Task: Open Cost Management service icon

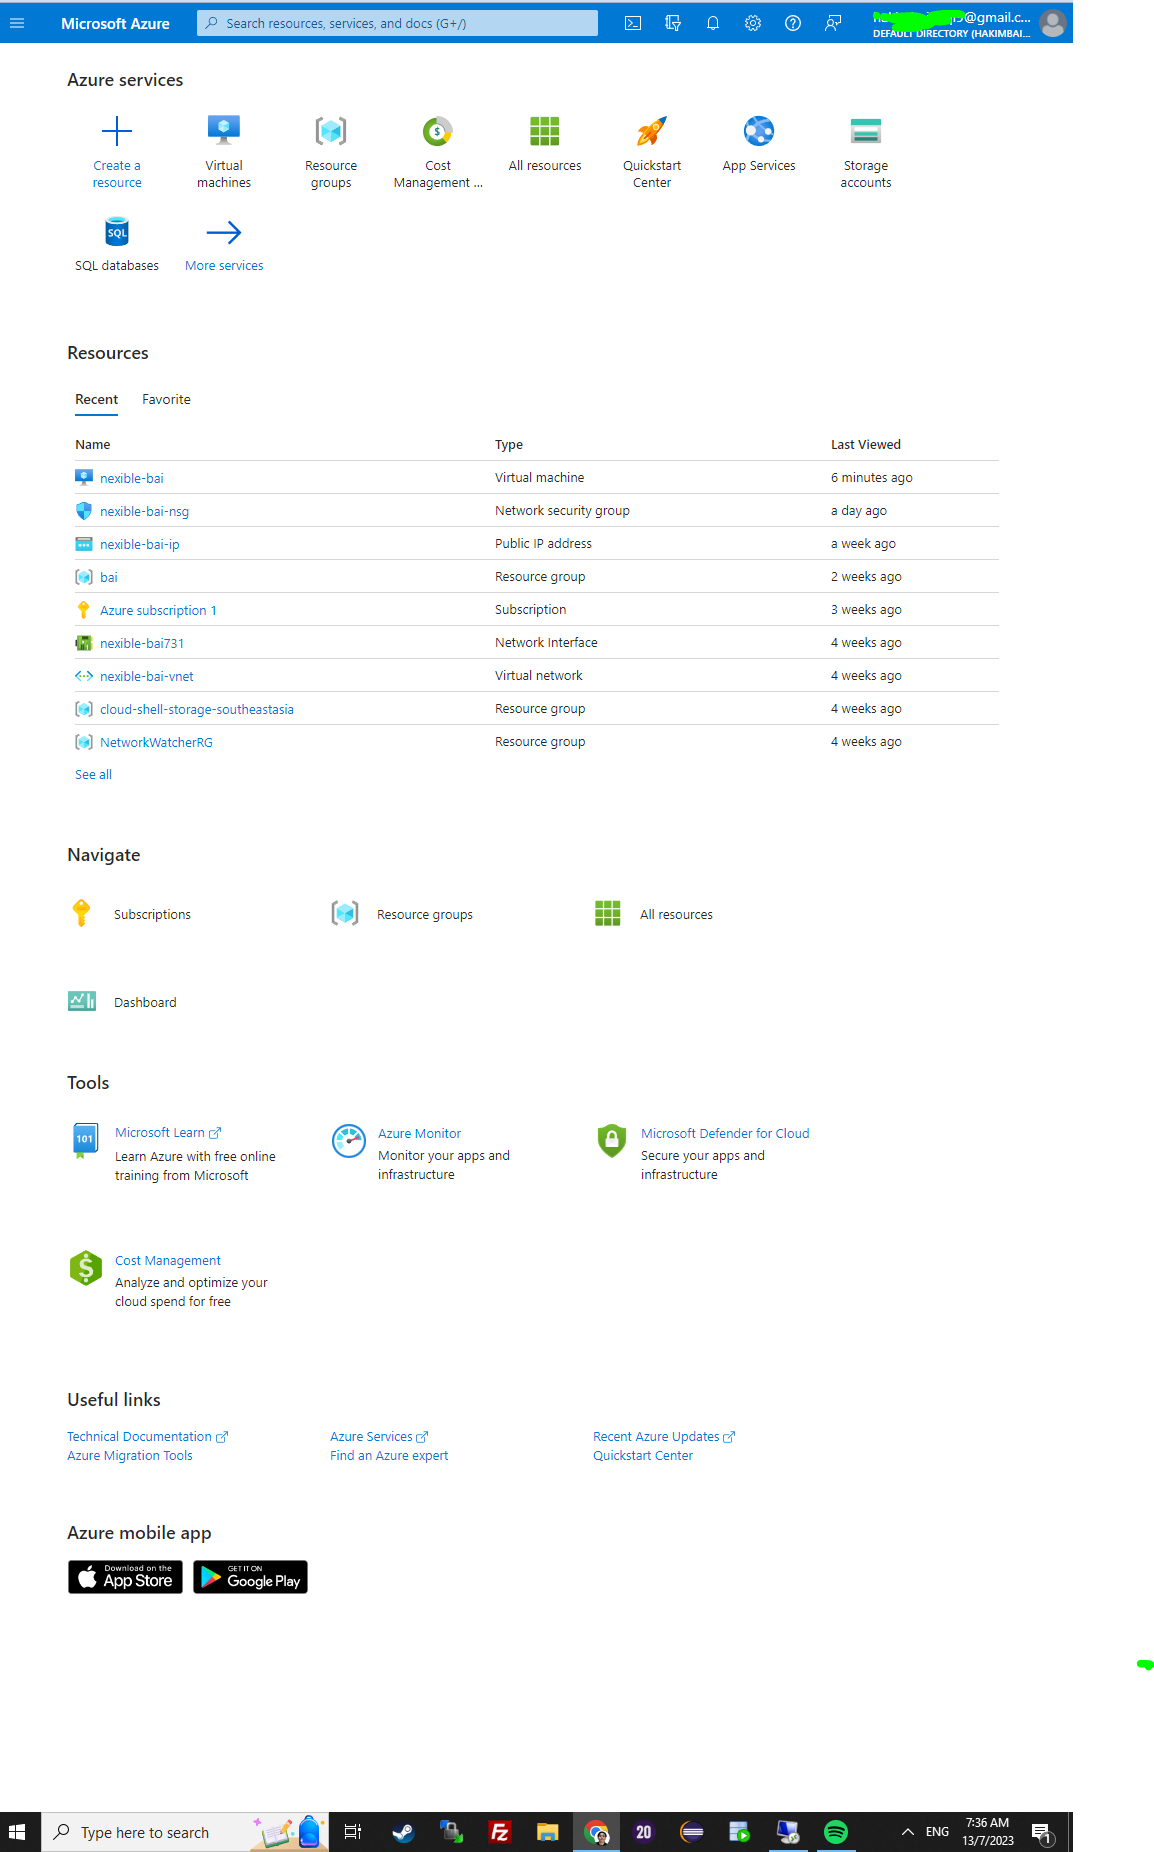Action: click(x=438, y=131)
